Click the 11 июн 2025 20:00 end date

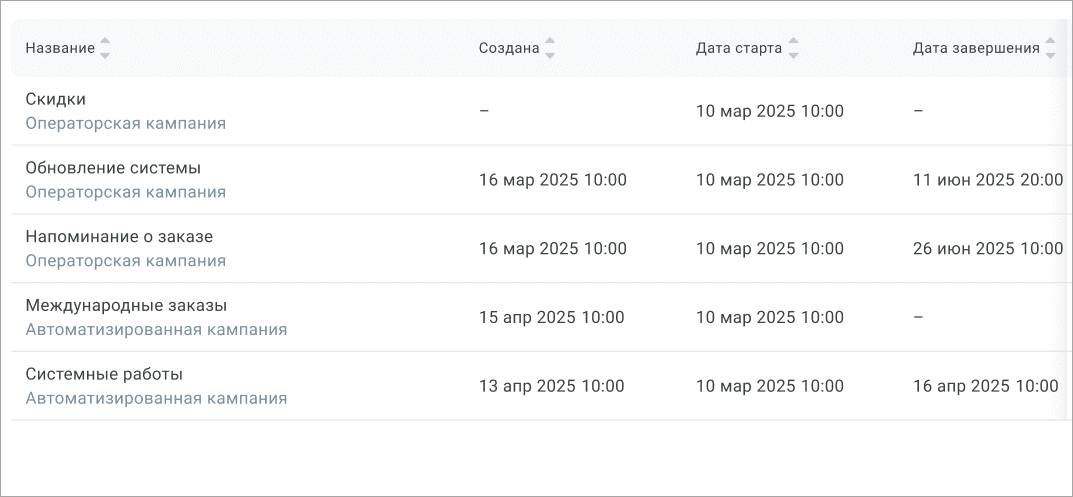pyautogui.click(x=987, y=180)
